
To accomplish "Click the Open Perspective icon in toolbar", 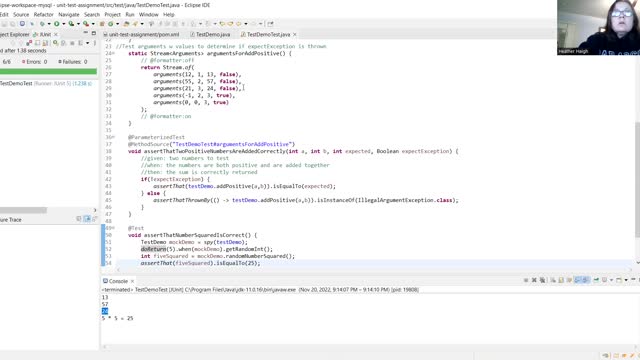I will point(270,24).
